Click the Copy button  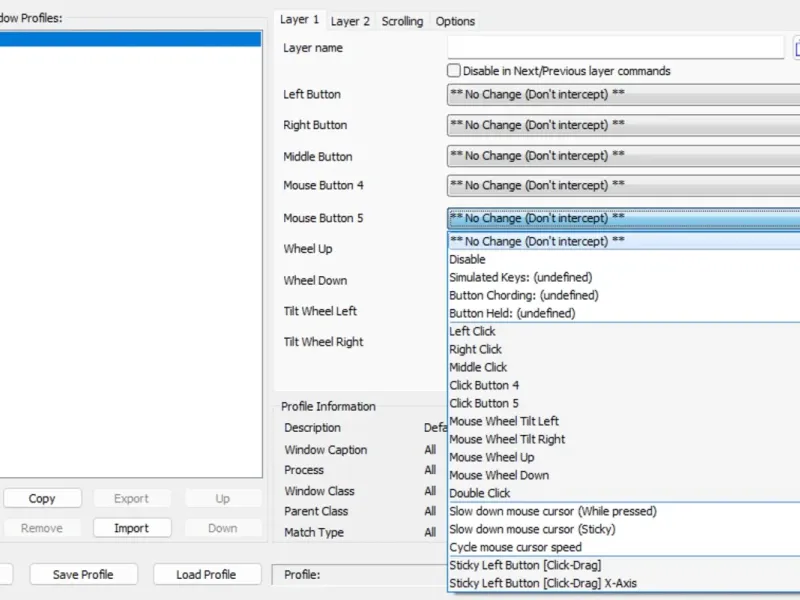[42, 498]
